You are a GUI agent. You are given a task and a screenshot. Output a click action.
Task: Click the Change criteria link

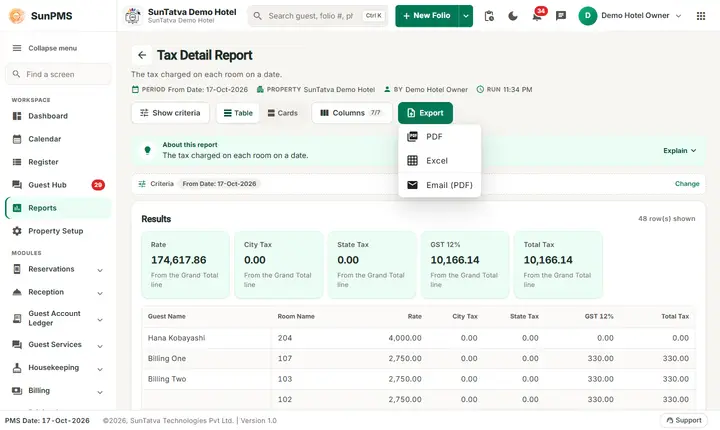point(687,184)
